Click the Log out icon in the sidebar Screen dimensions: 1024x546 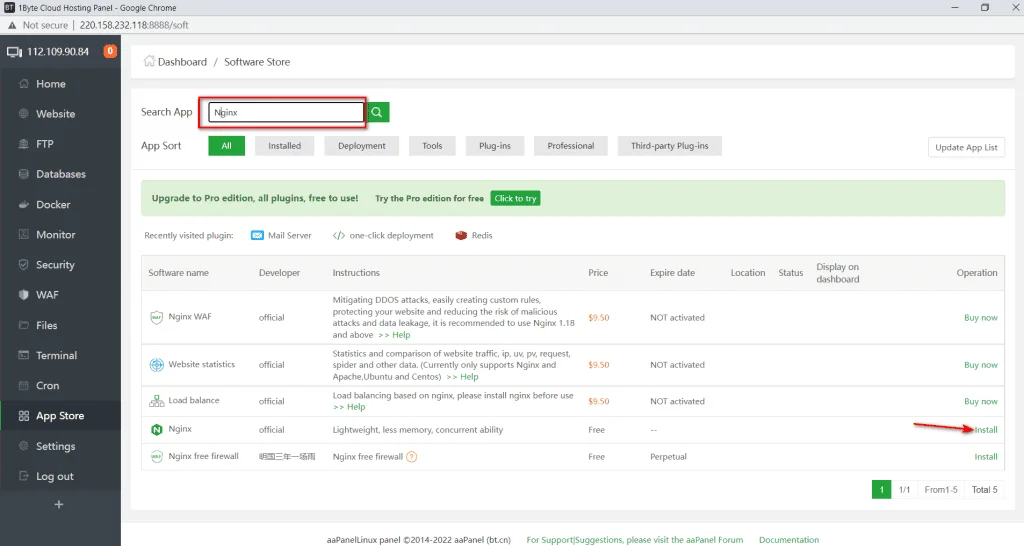(24, 476)
